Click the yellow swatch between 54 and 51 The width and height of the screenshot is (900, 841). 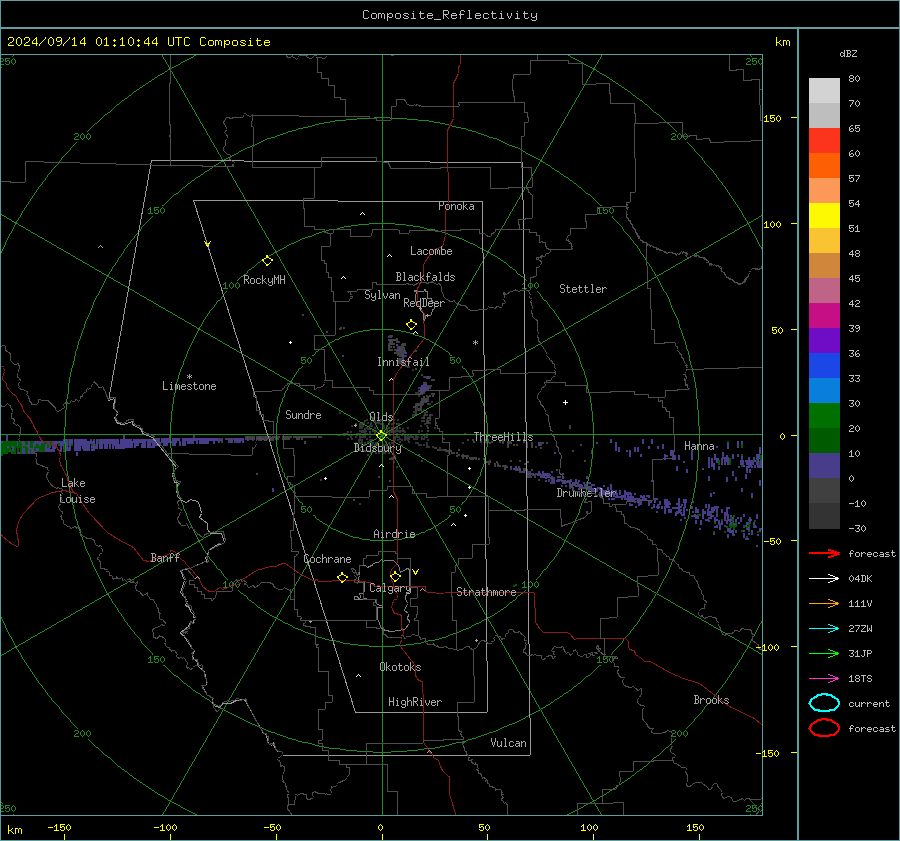click(824, 215)
